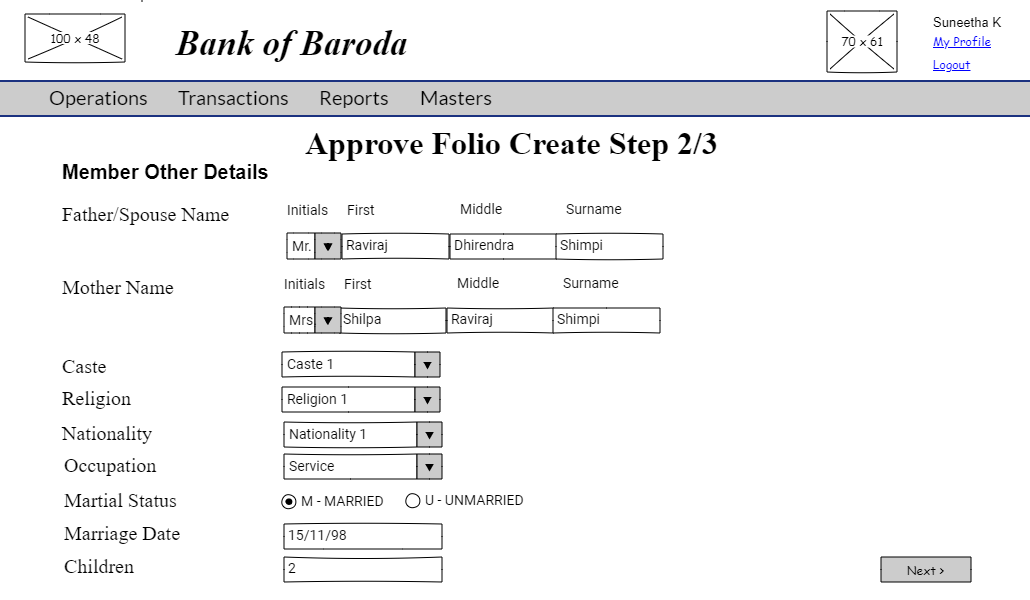Click the 100 x 48 logo placeholder
The height and width of the screenshot is (600, 1030).
[74, 38]
